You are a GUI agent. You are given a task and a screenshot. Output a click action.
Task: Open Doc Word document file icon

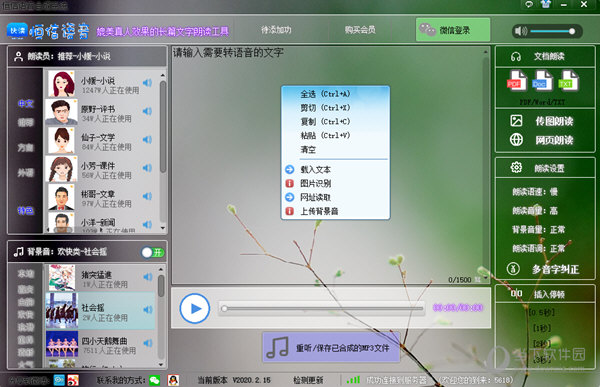point(542,81)
